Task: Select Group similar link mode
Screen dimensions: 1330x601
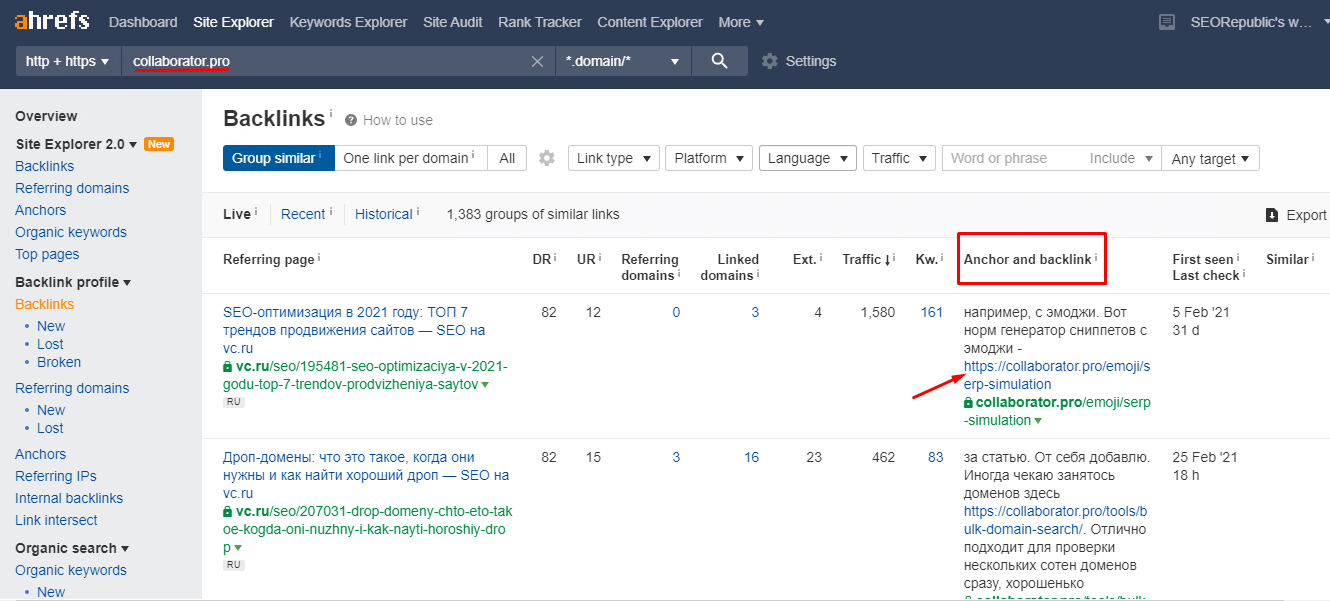Action: [x=278, y=158]
